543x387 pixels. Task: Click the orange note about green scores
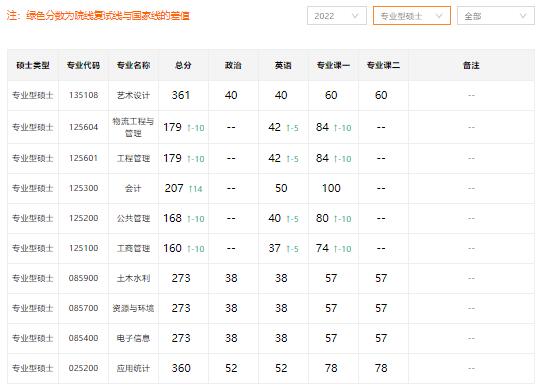pyautogui.click(x=98, y=16)
